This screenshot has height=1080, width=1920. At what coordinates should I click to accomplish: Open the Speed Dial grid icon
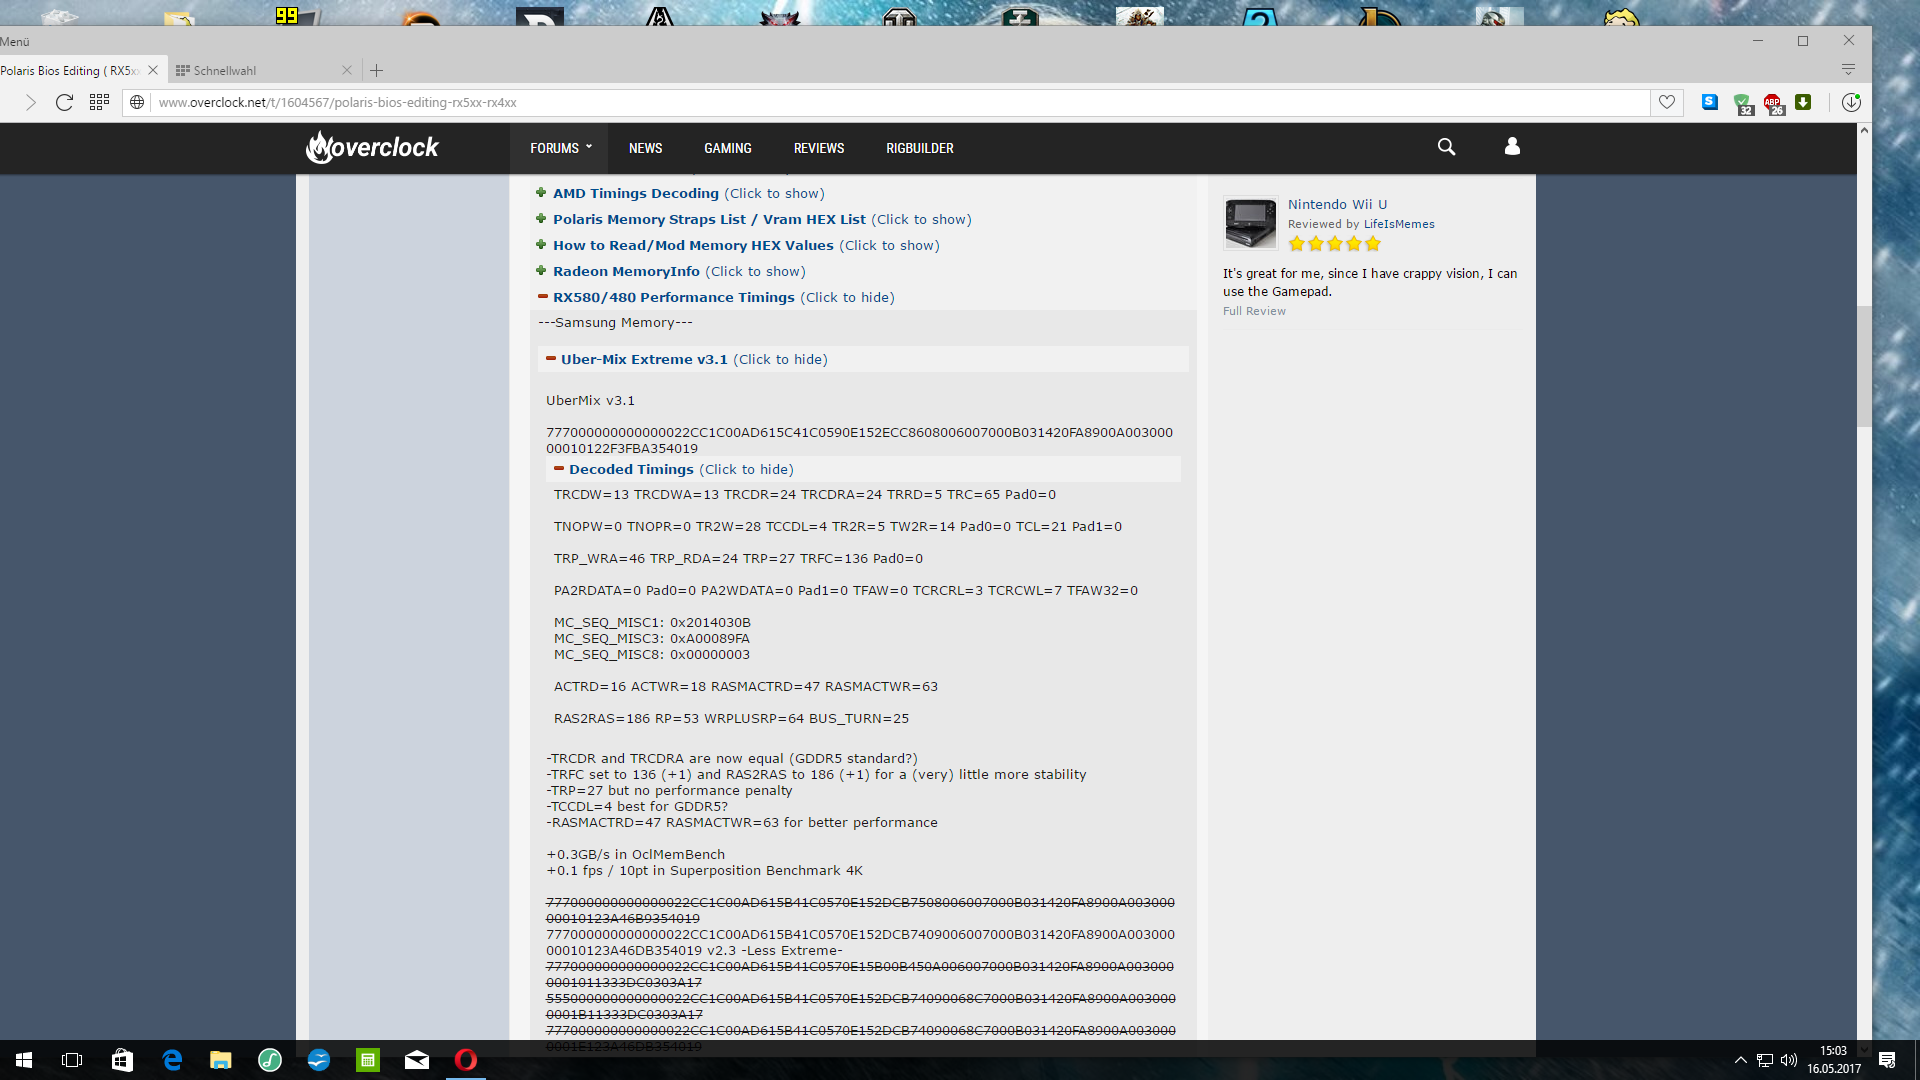[x=99, y=102]
